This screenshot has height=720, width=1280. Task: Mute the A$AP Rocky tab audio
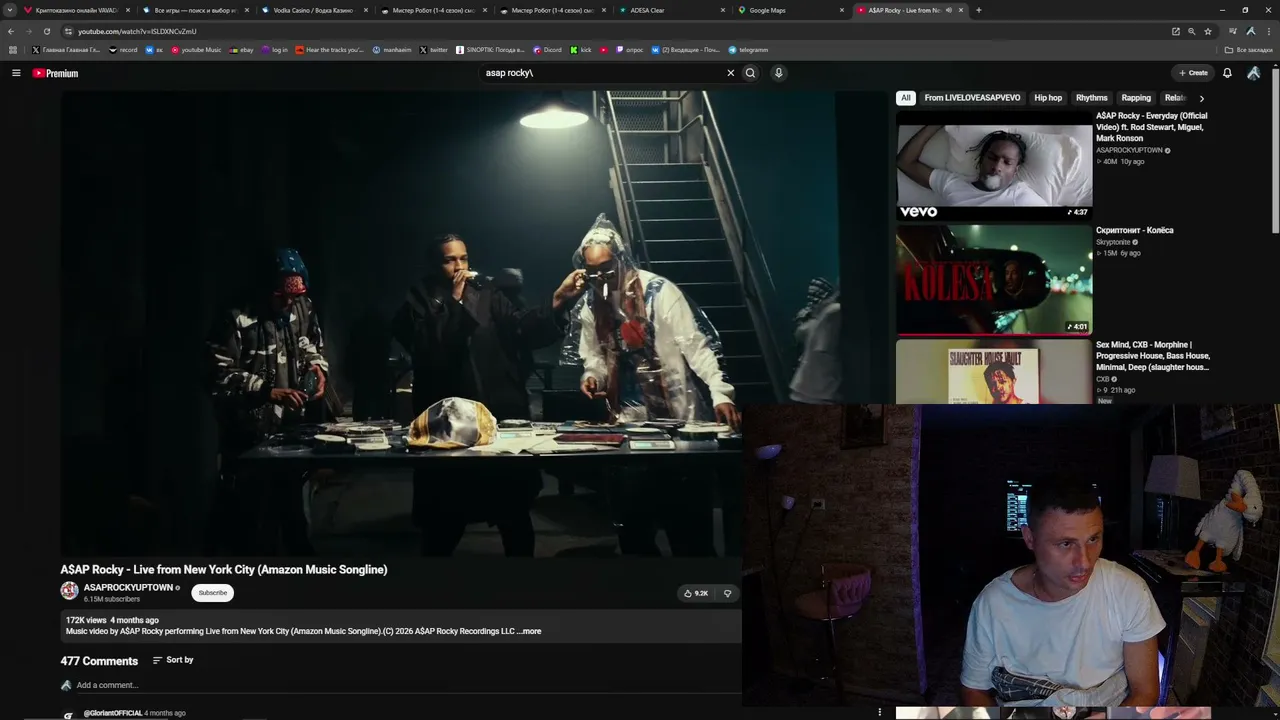point(948,10)
